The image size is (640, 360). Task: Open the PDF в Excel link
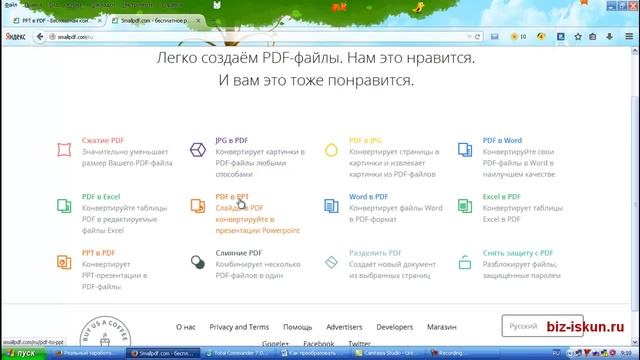(x=101, y=197)
